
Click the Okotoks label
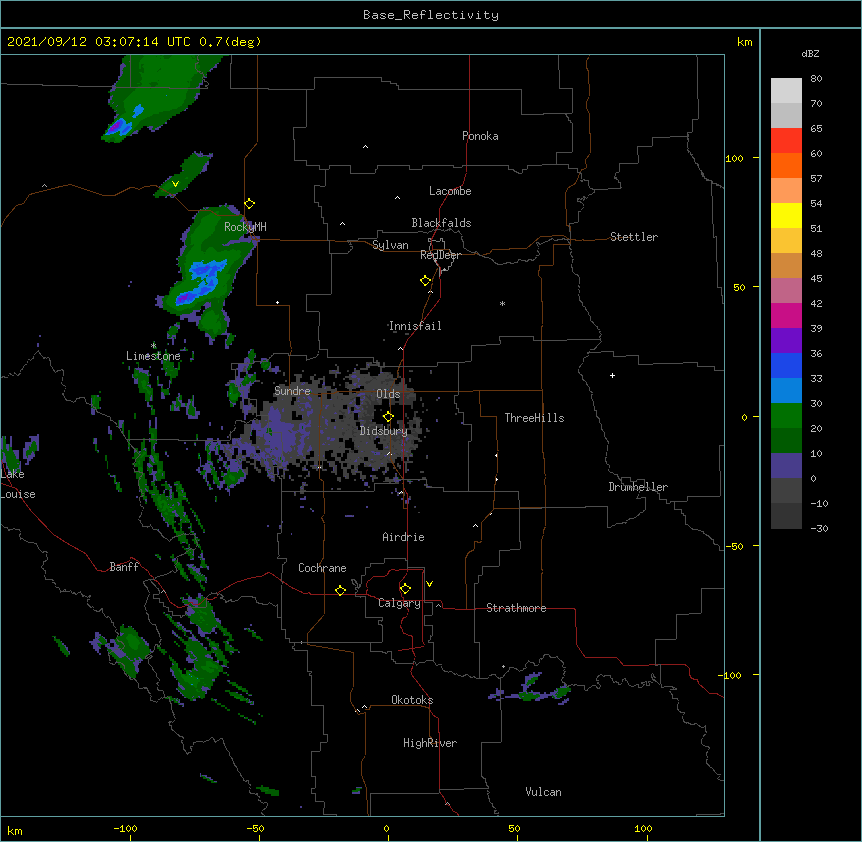coord(412,700)
